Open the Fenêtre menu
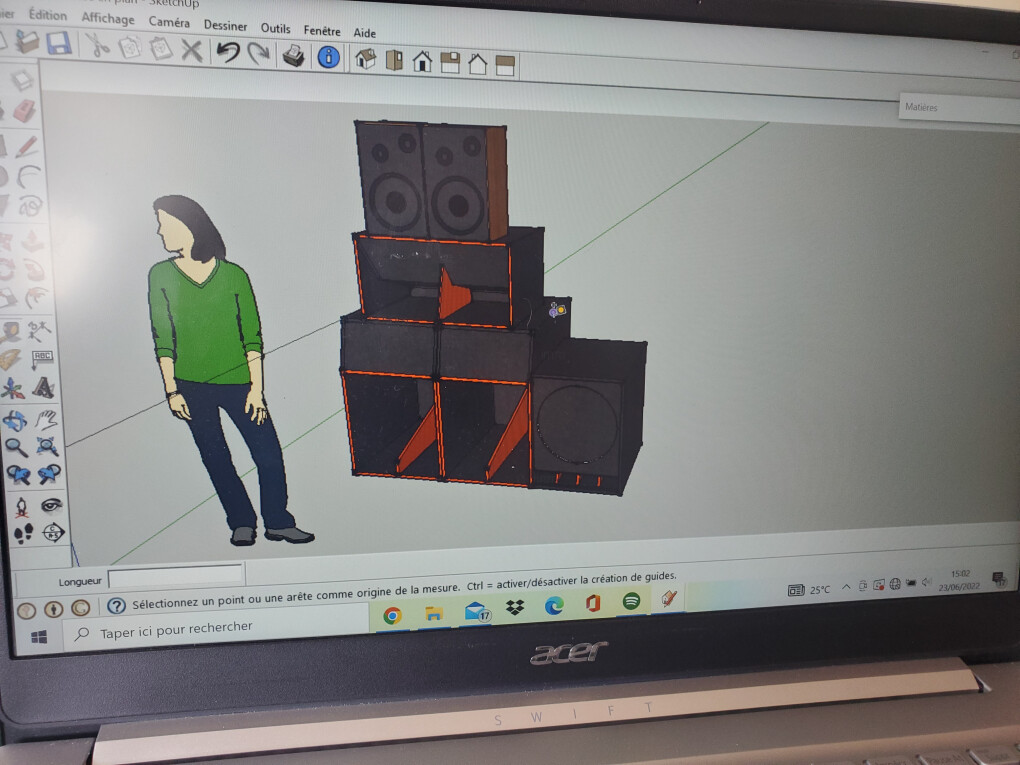 [x=322, y=31]
